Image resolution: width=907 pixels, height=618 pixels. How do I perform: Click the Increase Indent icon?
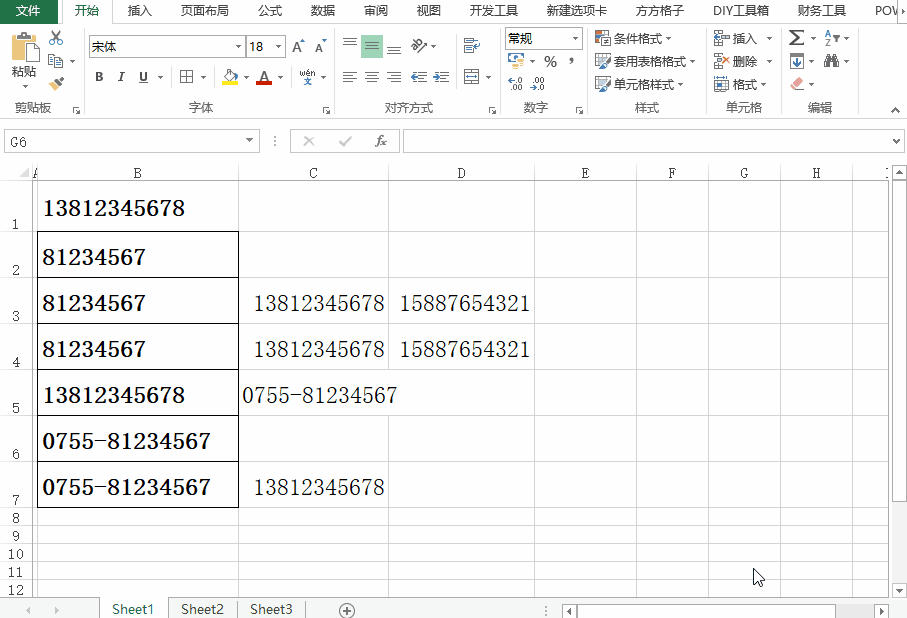[x=441, y=77]
